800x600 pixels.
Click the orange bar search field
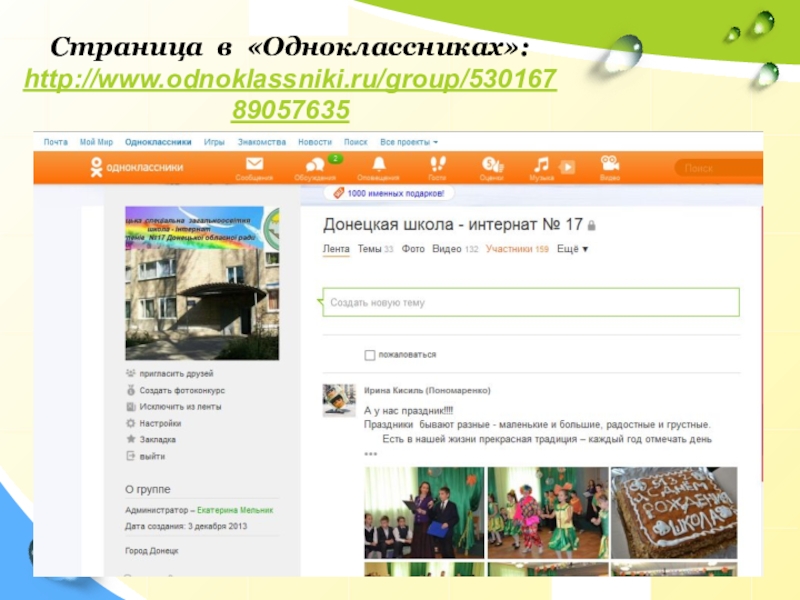(x=718, y=168)
